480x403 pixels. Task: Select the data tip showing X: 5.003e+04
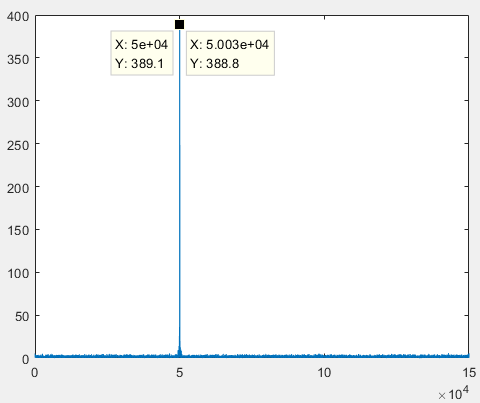coord(230,53)
